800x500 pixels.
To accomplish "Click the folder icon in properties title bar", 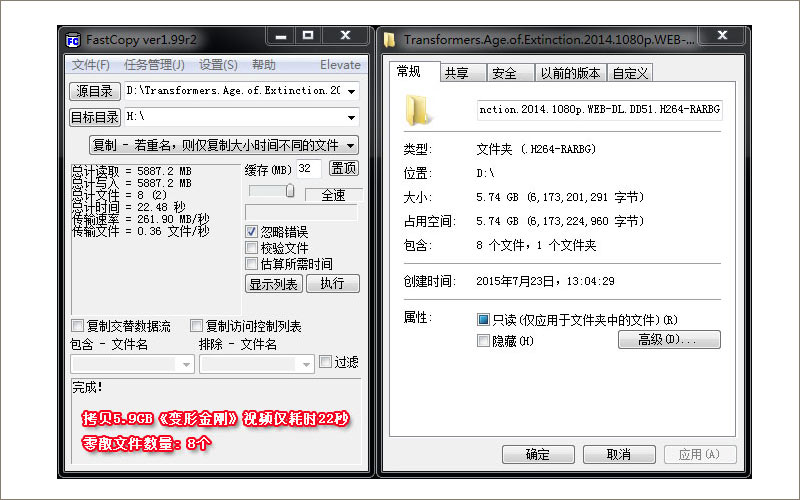I will coord(391,40).
